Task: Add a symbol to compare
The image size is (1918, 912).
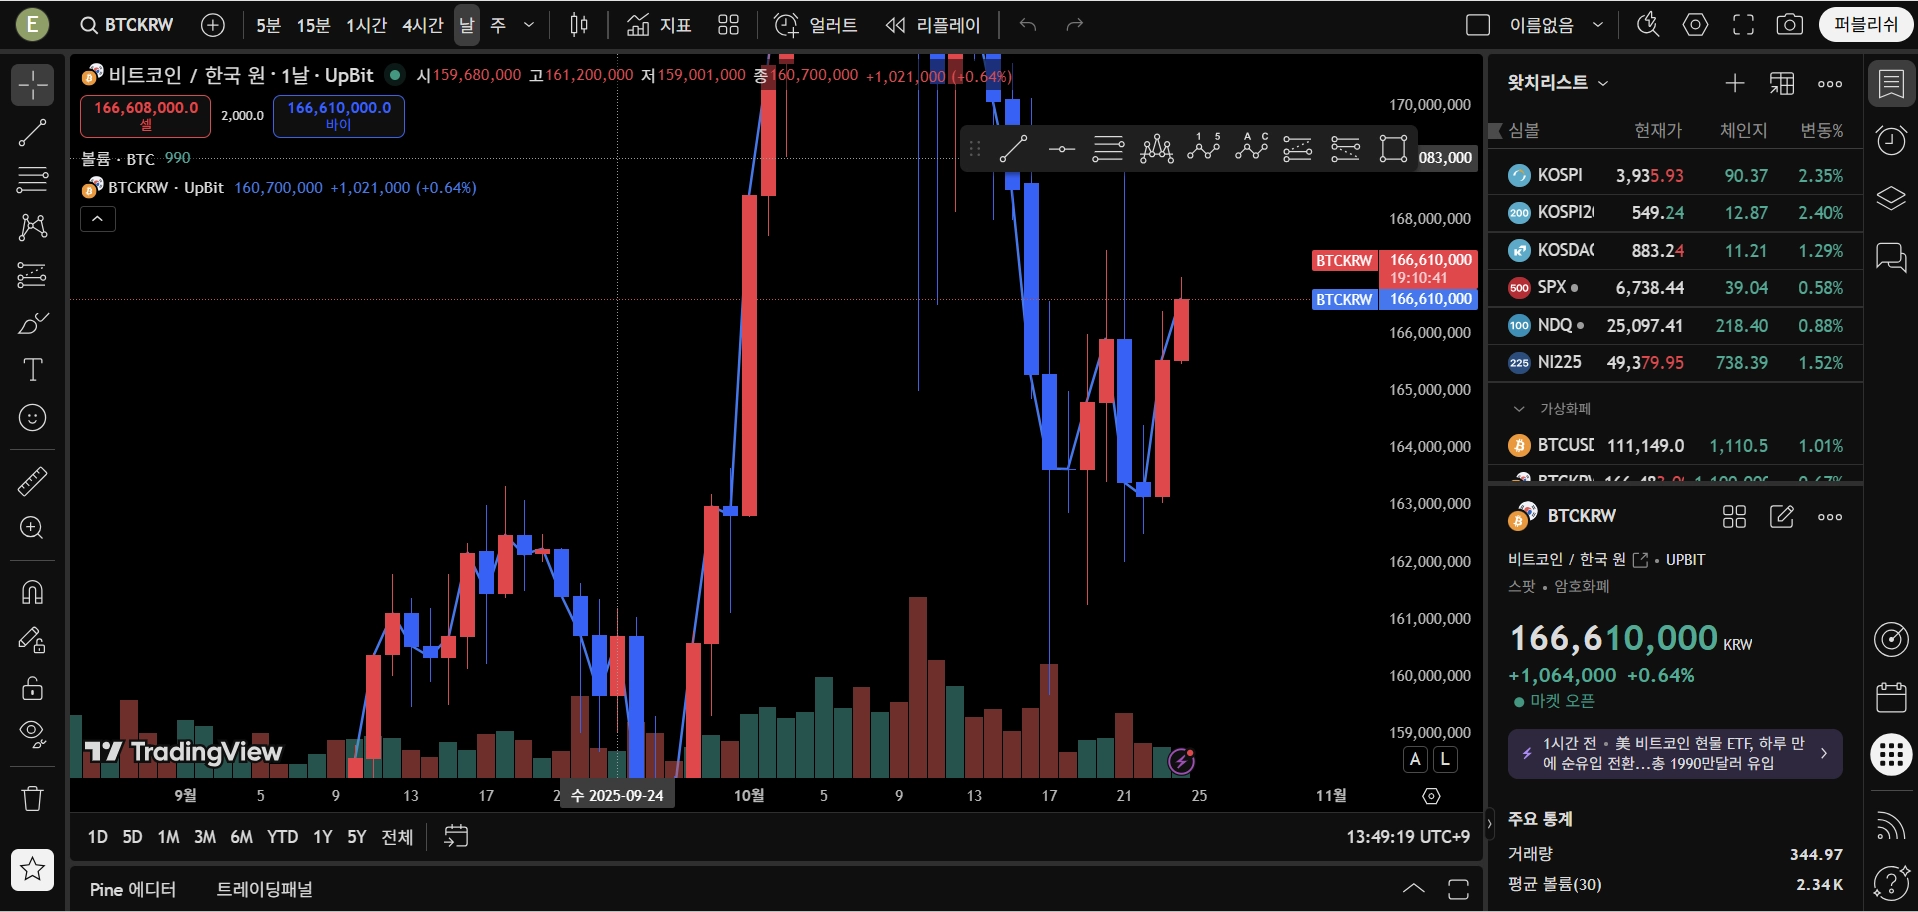Action: pyautogui.click(x=213, y=25)
